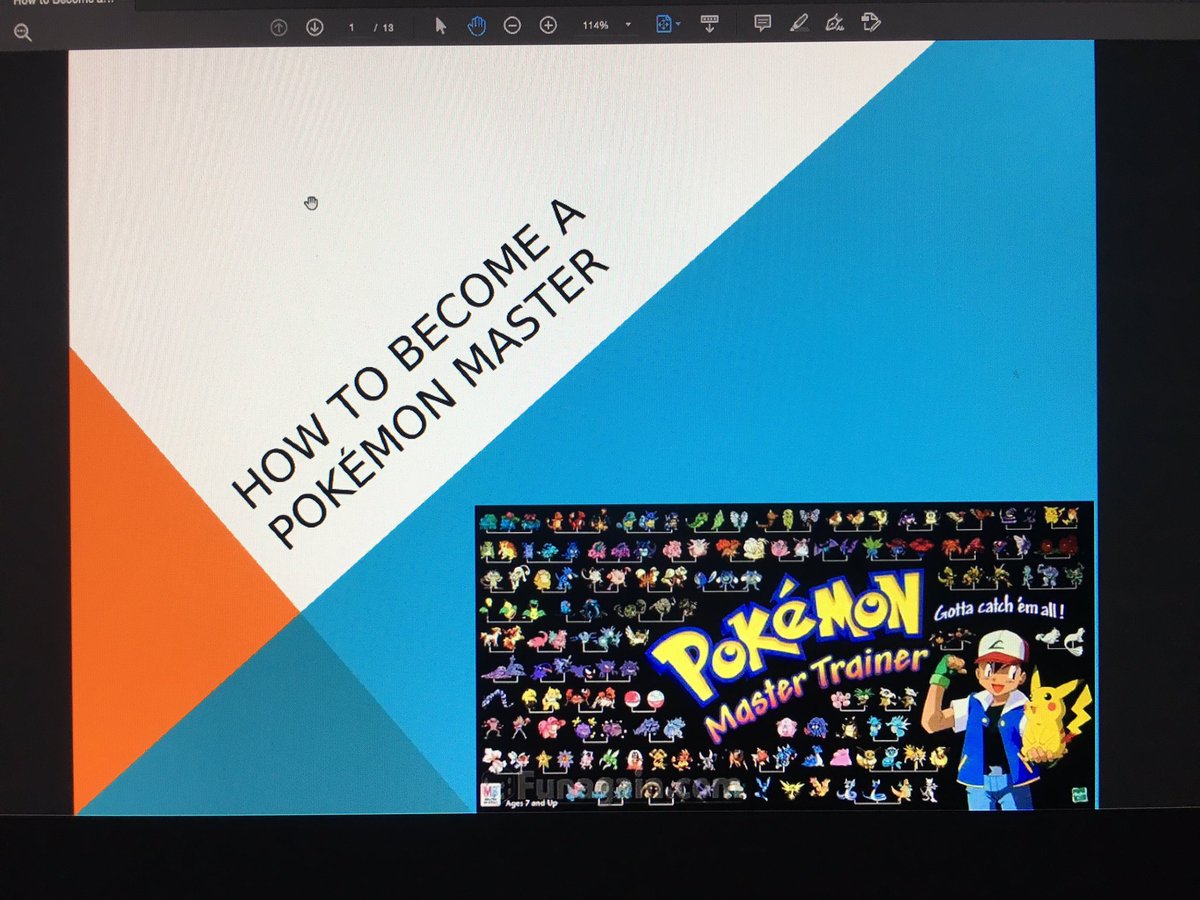Click the Pokémon Master Trainer image on slide
Image resolution: width=1200 pixels, height=900 pixels.
click(785, 656)
